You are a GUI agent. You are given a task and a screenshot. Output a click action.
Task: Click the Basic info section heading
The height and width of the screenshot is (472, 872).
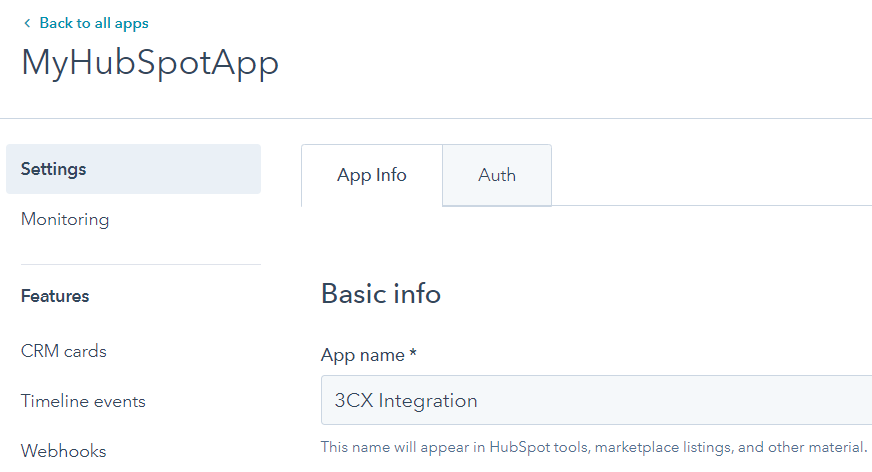(381, 294)
